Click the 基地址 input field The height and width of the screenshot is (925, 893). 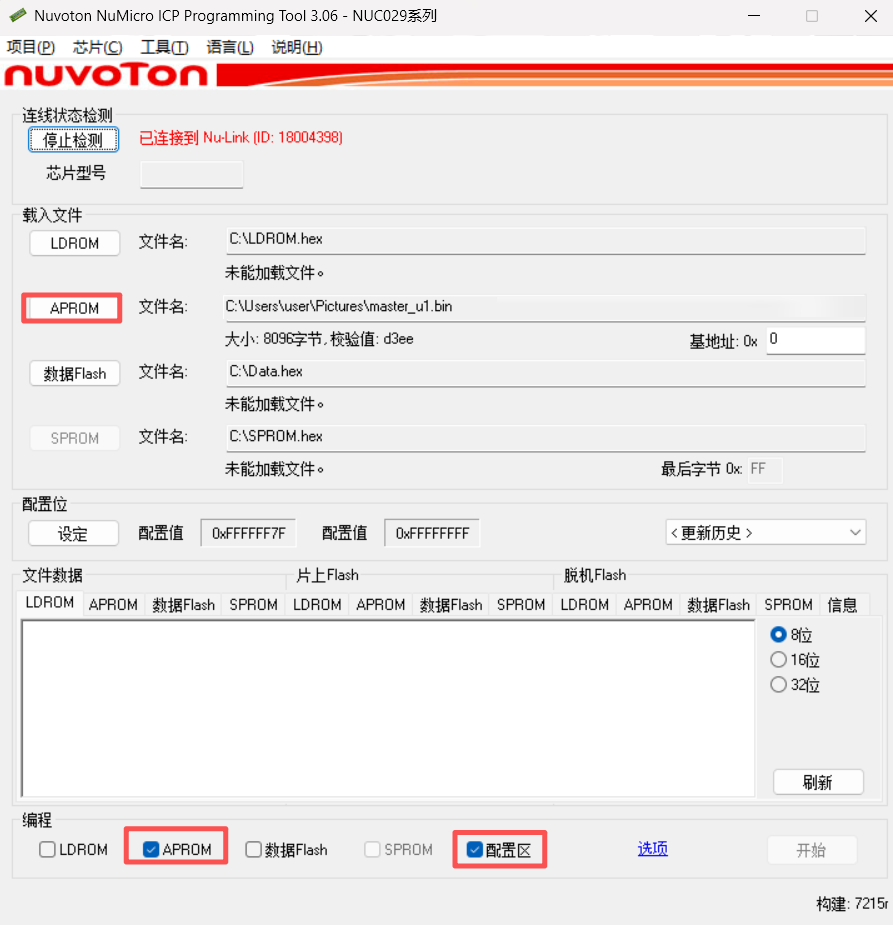(x=814, y=340)
